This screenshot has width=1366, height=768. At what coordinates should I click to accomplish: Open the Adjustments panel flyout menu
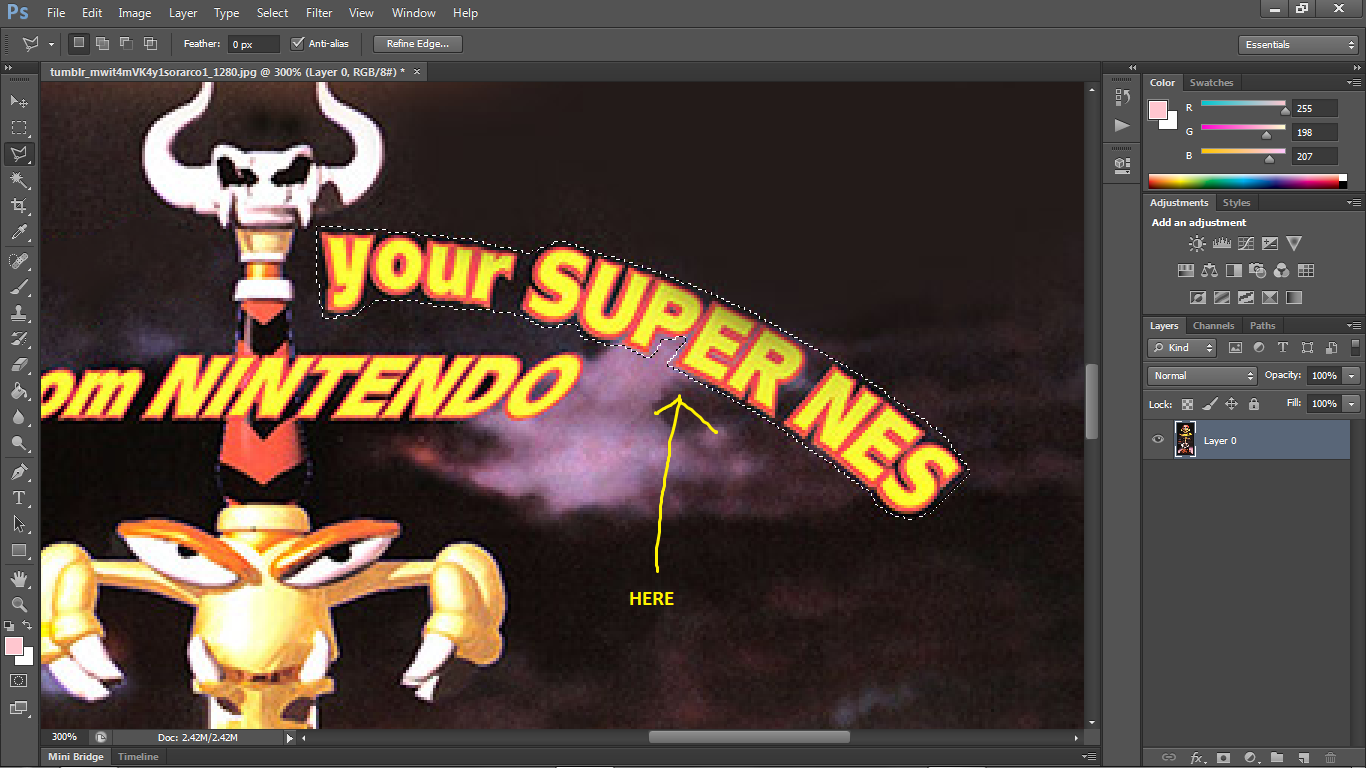point(1355,203)
